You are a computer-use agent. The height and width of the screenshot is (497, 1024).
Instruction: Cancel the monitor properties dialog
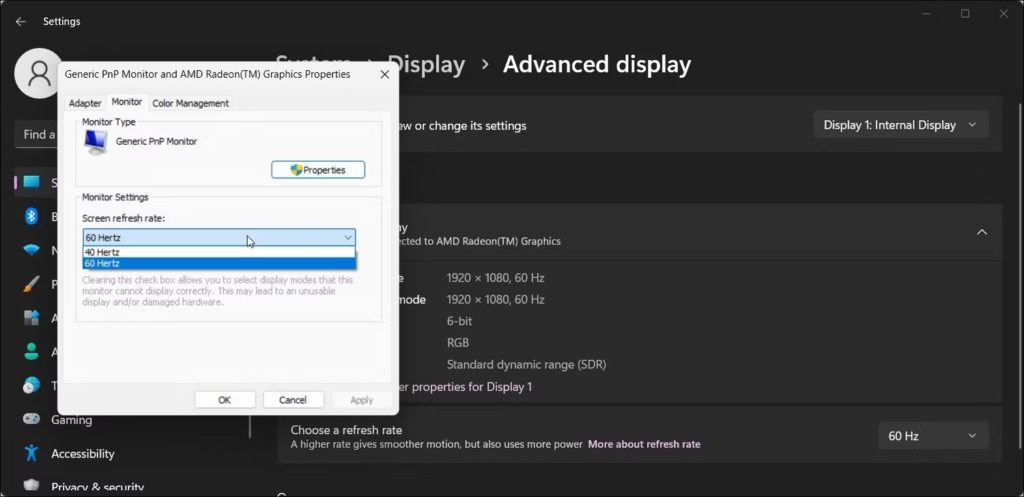coord(293,400)
